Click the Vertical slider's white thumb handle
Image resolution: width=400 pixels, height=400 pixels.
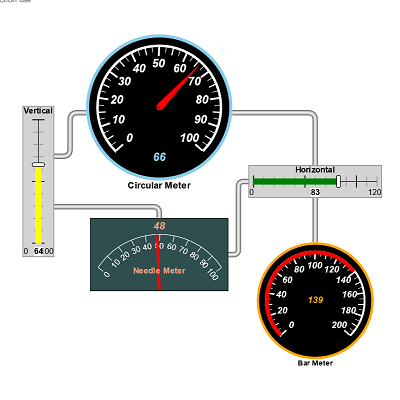point(38,165)
